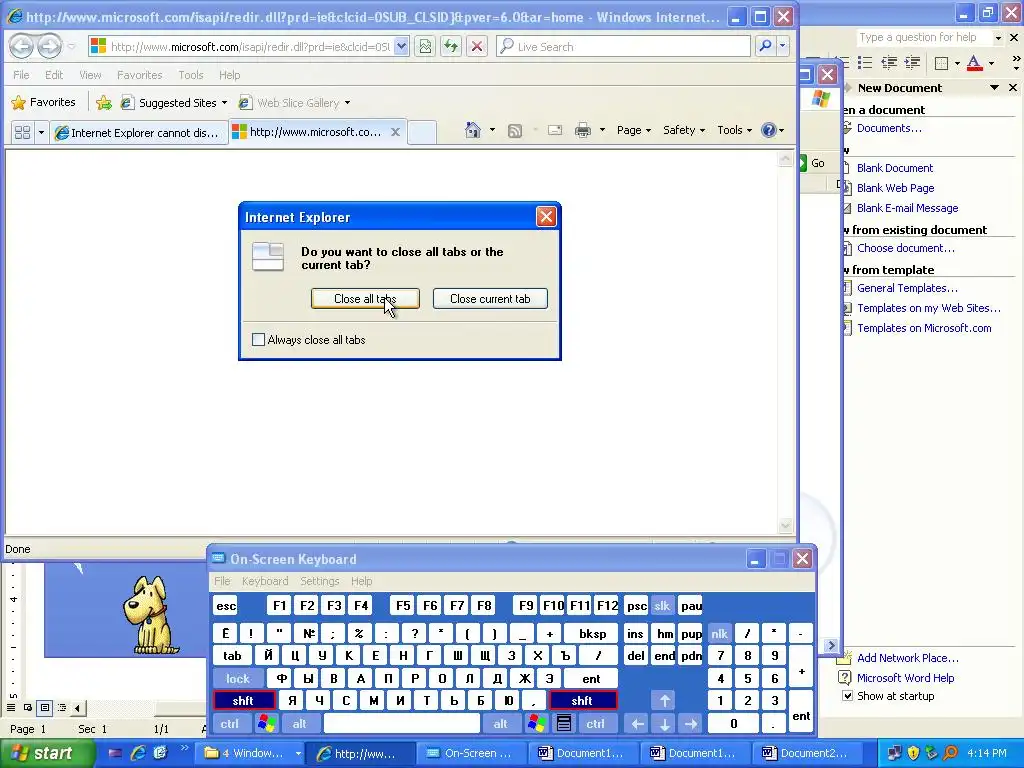Click Add to Favorites Bar star icon
1024x768 pixels.
(103, 103)
